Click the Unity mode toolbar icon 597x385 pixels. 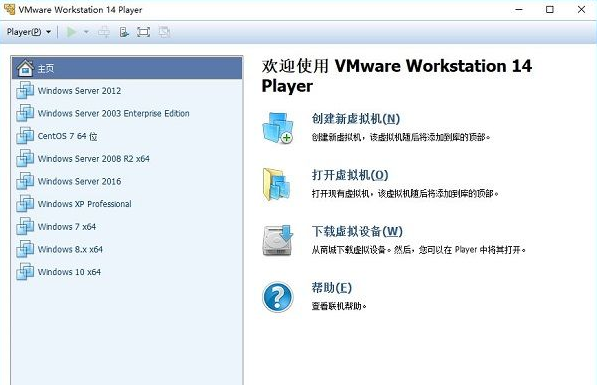164,32
